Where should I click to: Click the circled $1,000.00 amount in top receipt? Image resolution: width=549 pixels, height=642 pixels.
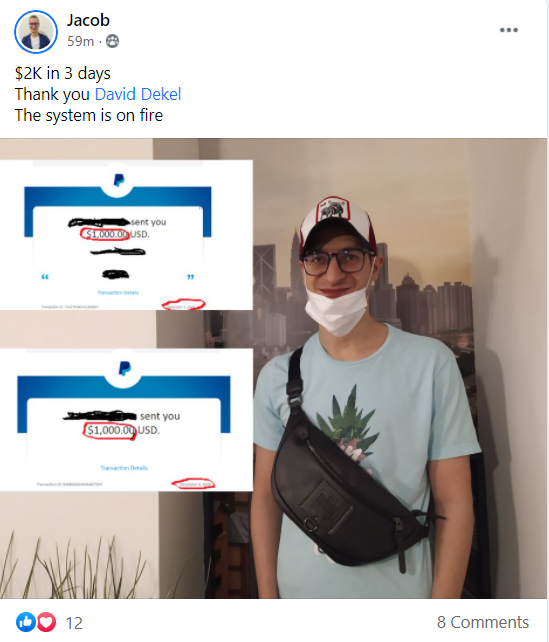tap(105, 234)
